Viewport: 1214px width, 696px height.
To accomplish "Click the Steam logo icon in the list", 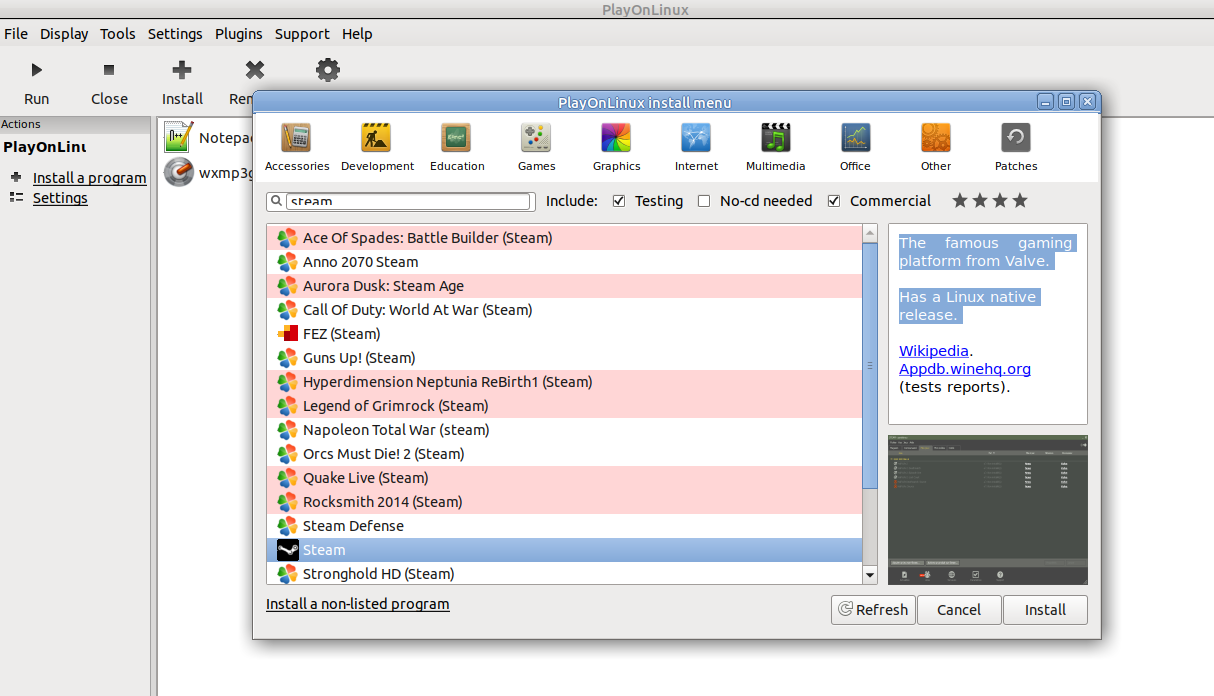I will (x=288, y=550).
